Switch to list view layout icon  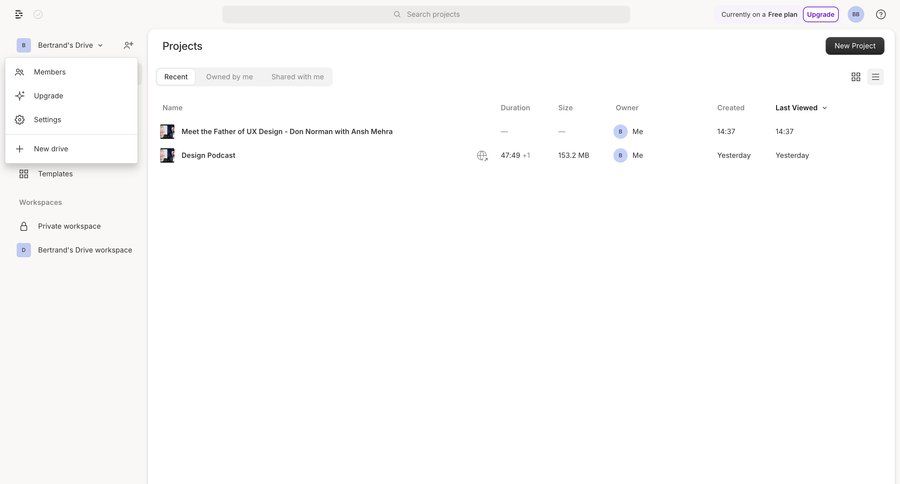(x=876, y=77)
